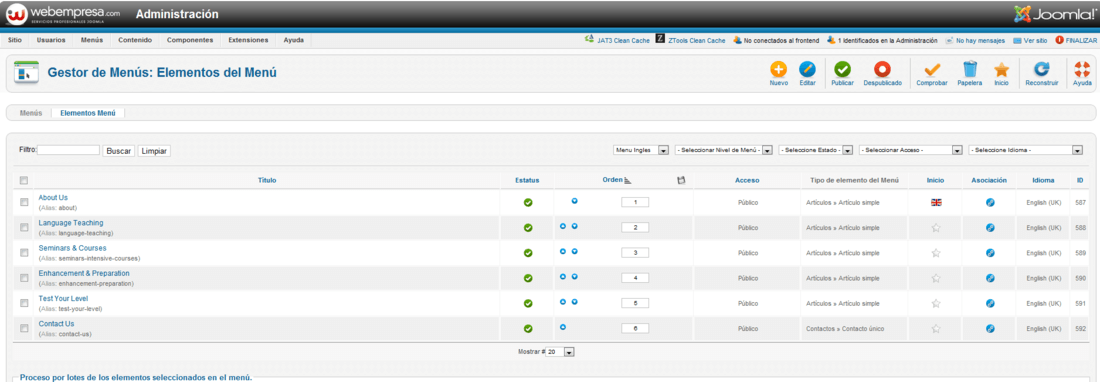Click the Joomla logo

pyautogui.click(x=1054, y=13)
